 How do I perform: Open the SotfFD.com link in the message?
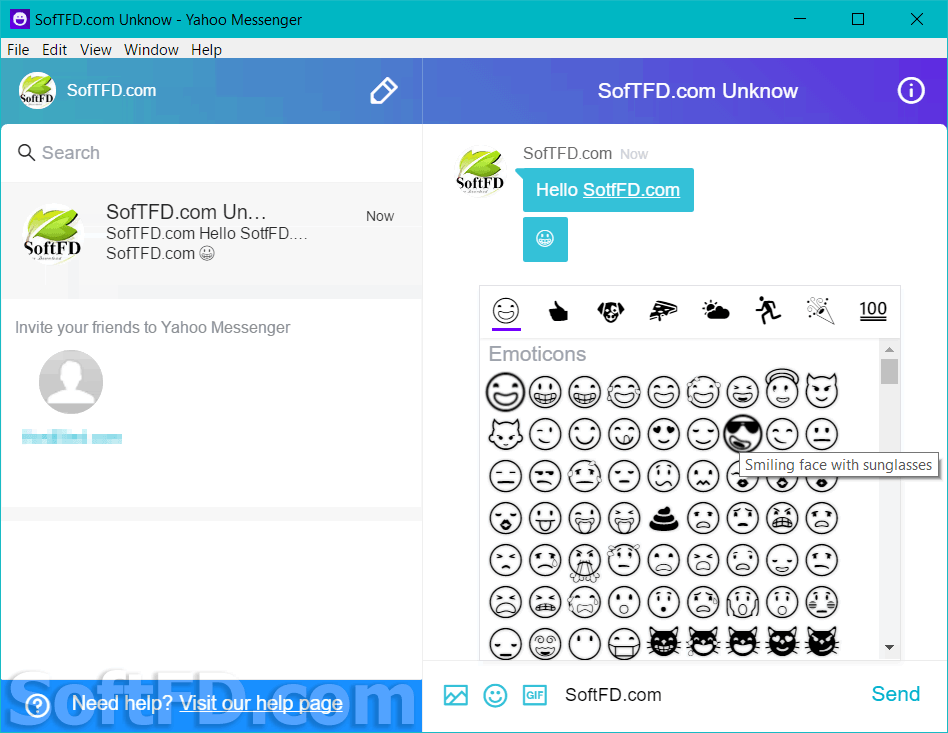[631, 190]
